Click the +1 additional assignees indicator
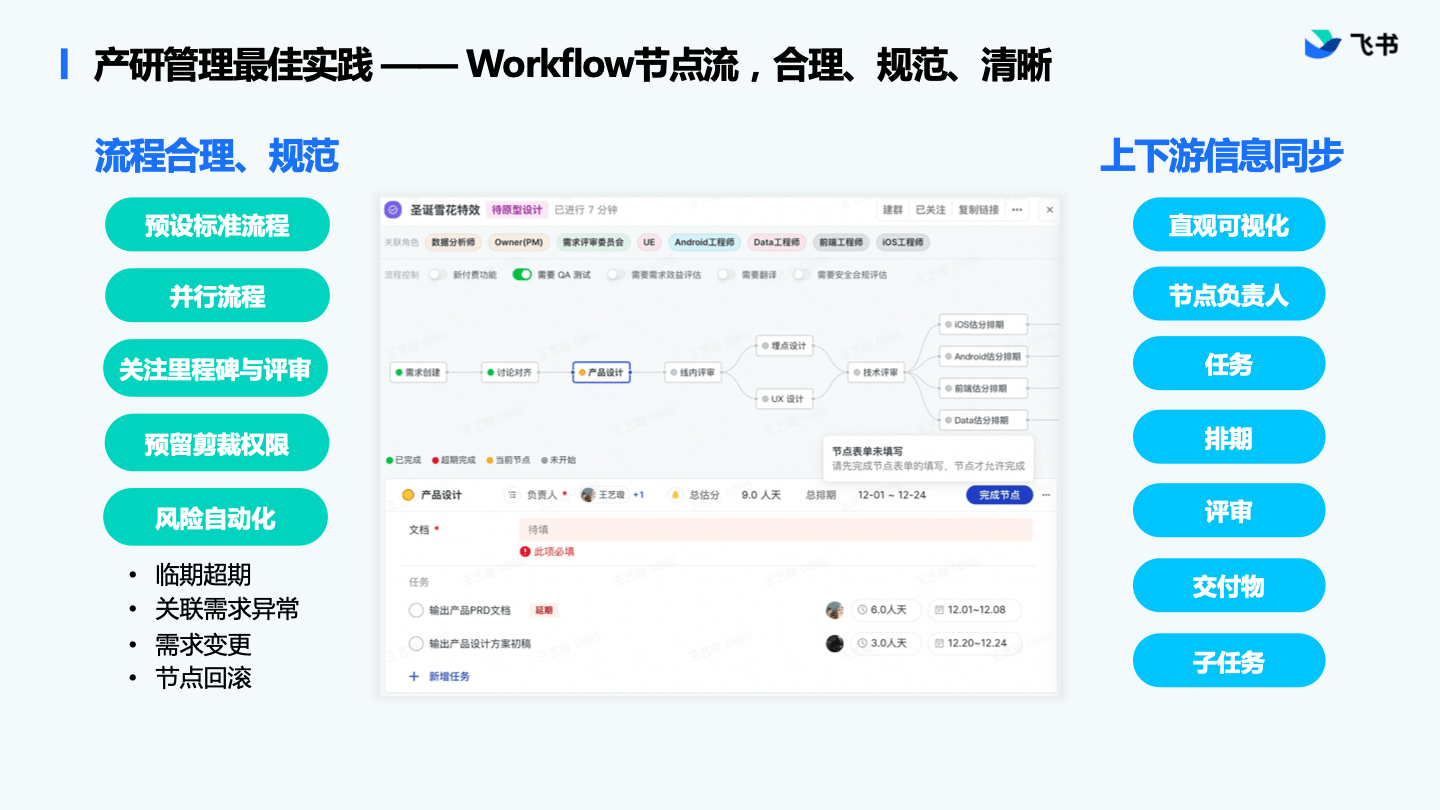The image size is (1440, 810). click(x=638, y=495)
